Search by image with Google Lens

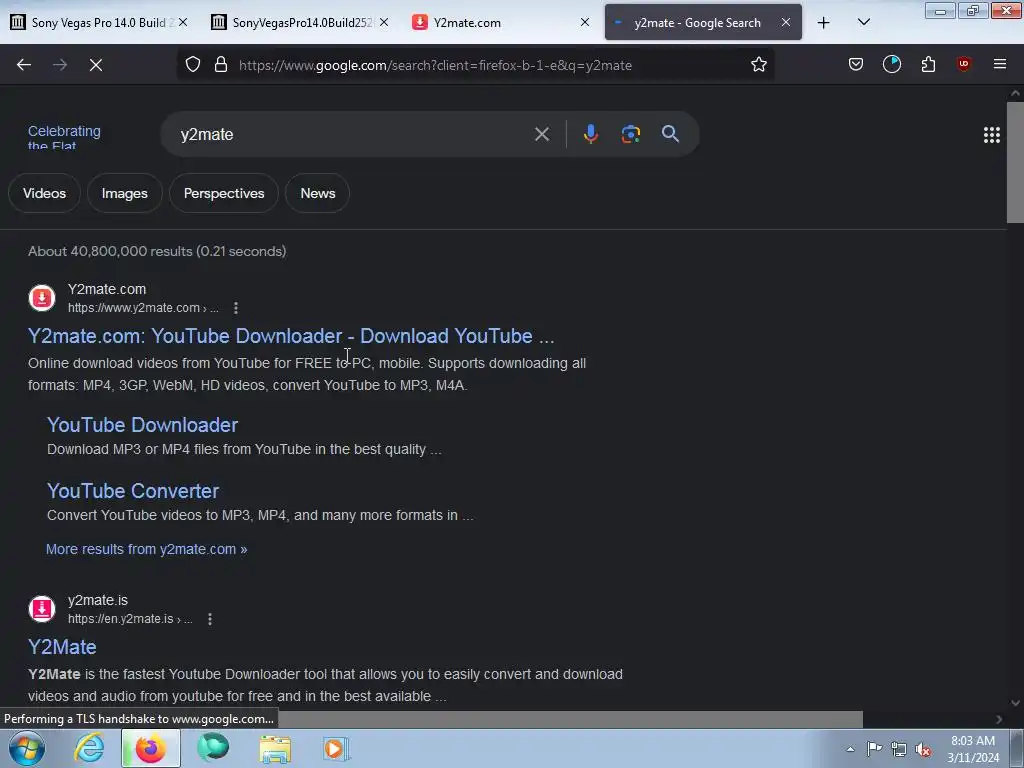point(630,134)
